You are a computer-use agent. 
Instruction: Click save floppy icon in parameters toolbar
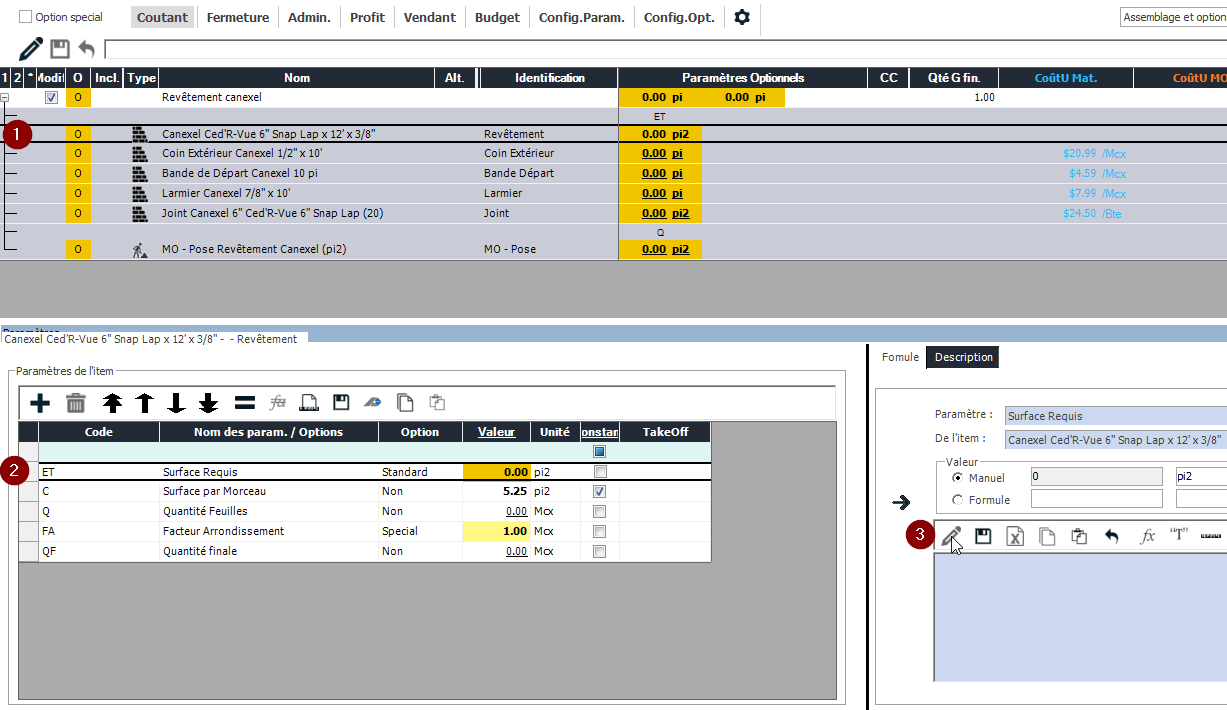pyautogui.click(x=341, y=403)
